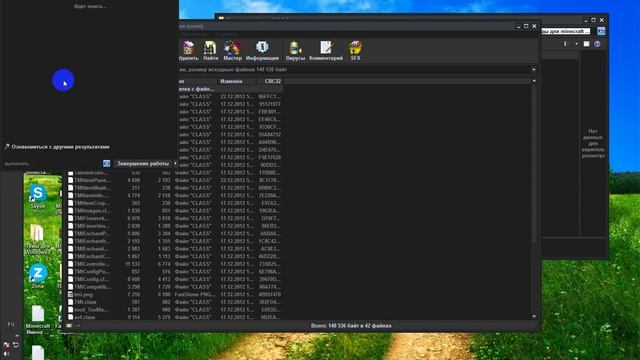The image size is (640, 360).
Task: Open the archive path dropdown arrow in WinRAR
Action: tap(533, 69)
